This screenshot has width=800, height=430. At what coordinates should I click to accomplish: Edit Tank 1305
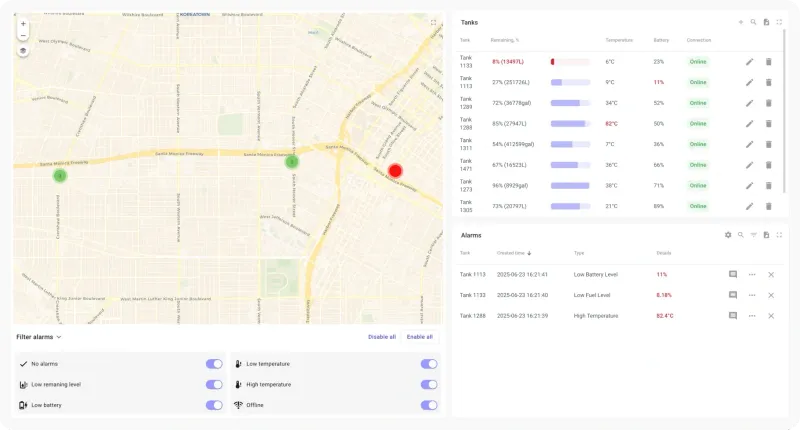tap(749, 206)
